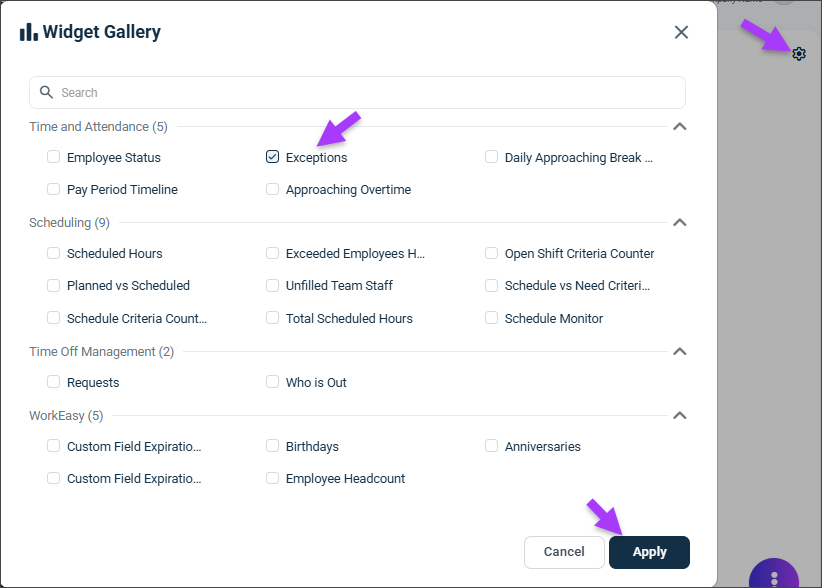Collapse the WorkEasy section
The width and height of the screenshot is (822, 588).
(x=679, y=415)
